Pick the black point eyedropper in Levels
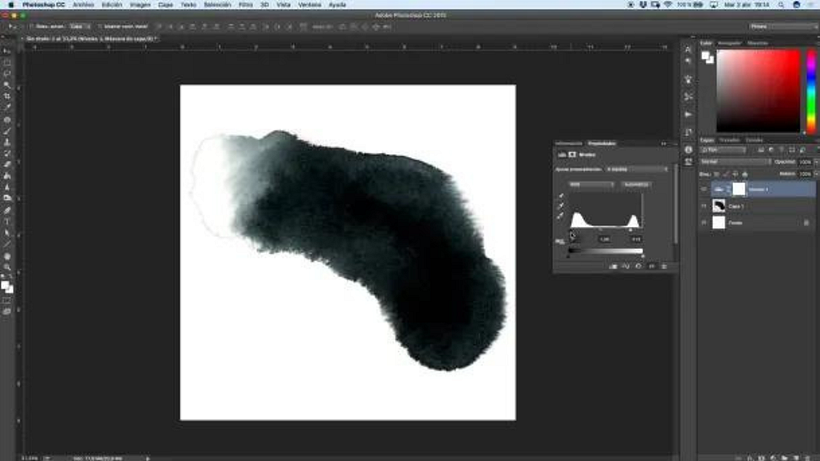The width and height of the screenshot is (820, 461). [x=561, y=197]
